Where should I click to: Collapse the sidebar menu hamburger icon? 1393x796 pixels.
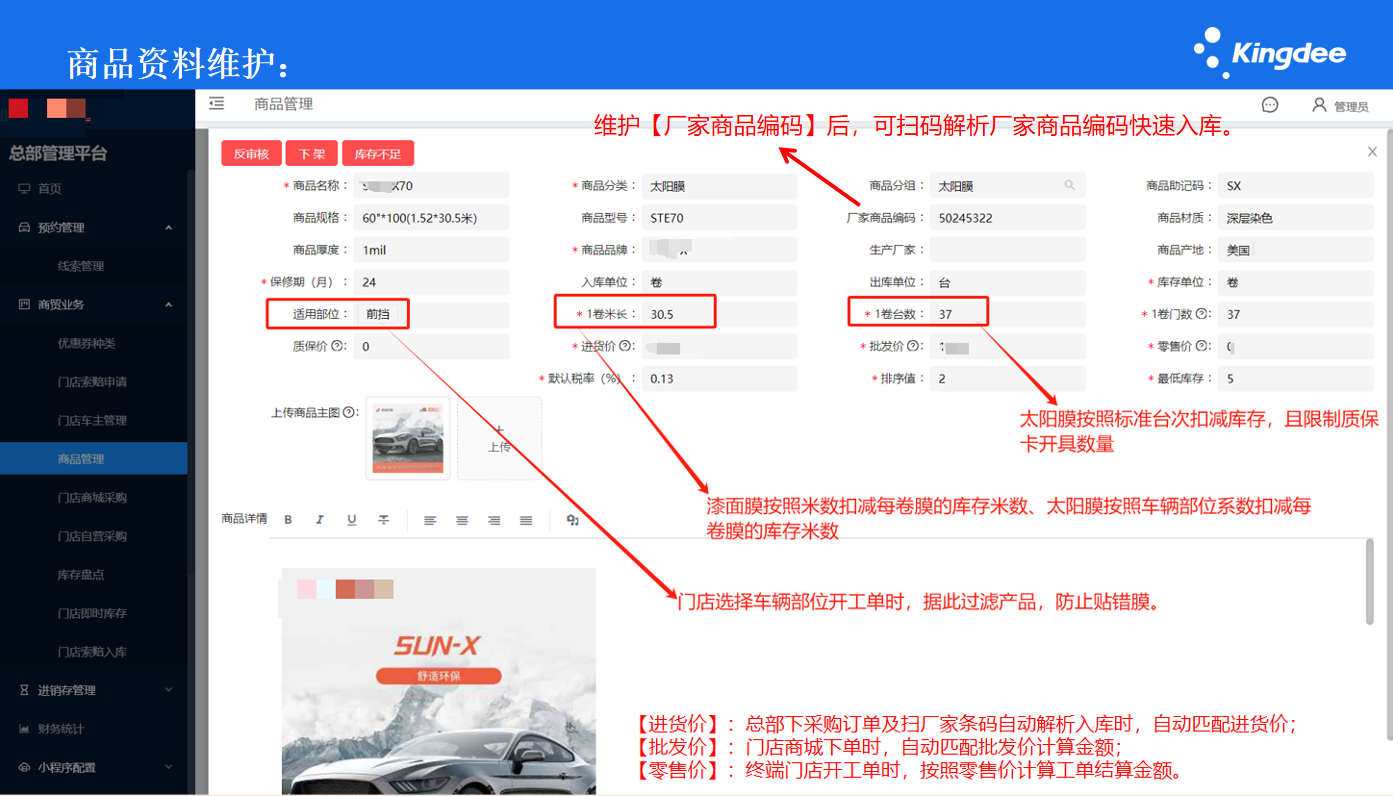216,104
